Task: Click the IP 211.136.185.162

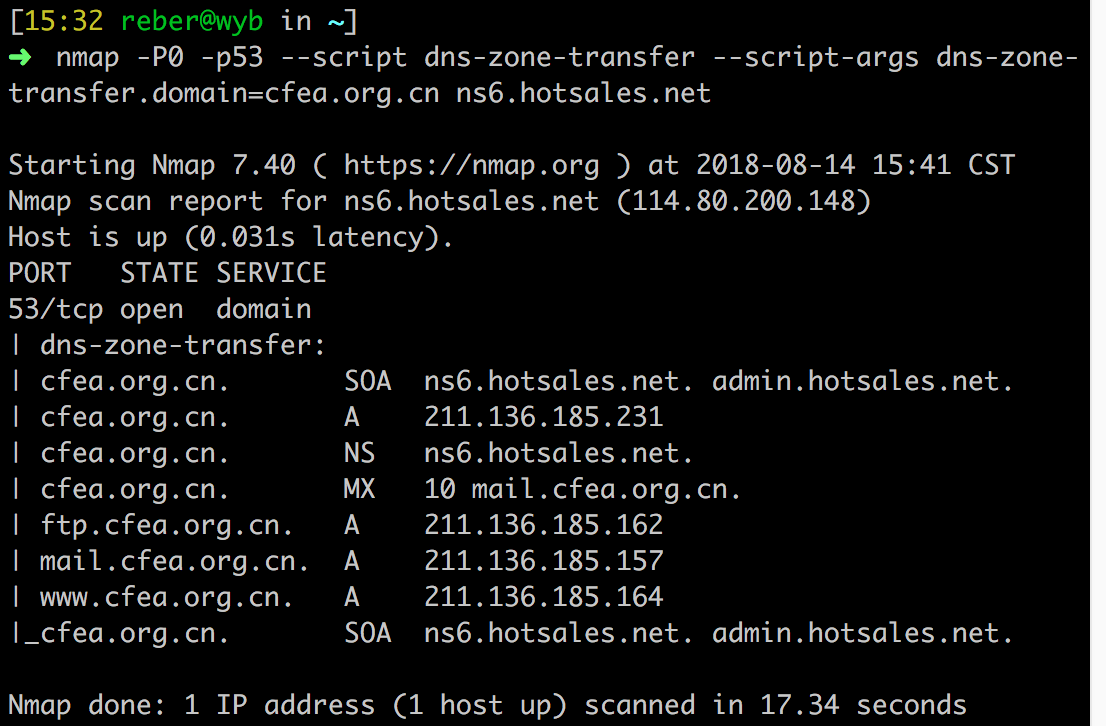Action: pos(543,525)
